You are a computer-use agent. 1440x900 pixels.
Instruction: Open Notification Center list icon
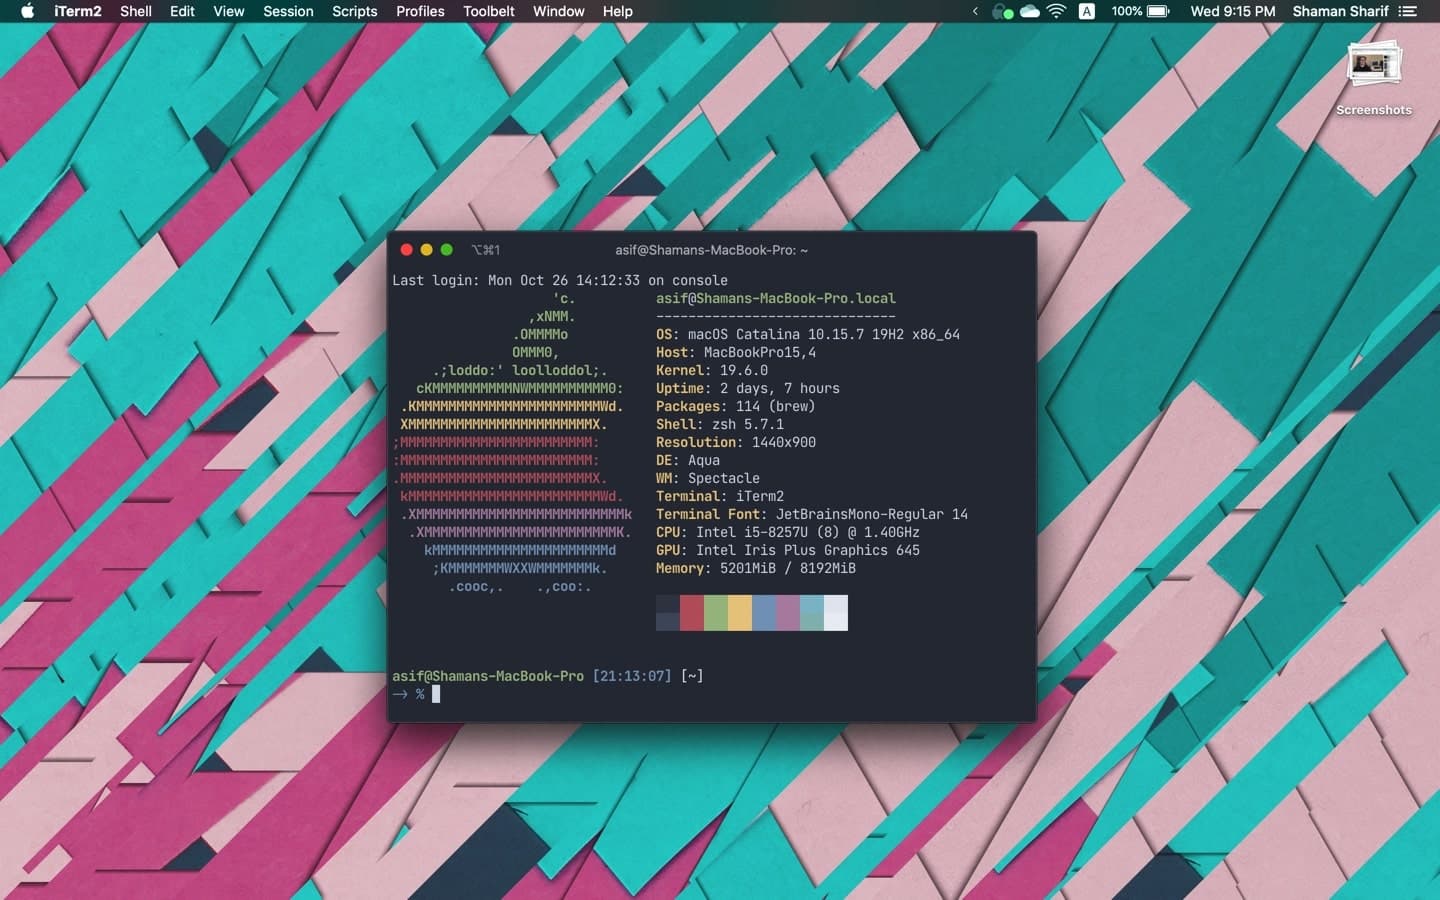pos(1408,11)
